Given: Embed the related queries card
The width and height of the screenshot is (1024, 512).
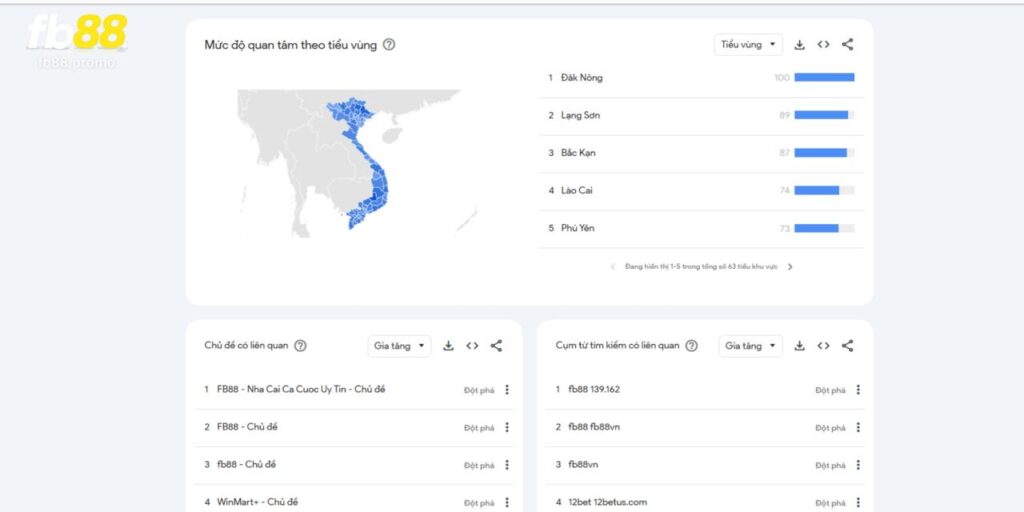Looking at the screenshot, I should (x=824, y=346).
